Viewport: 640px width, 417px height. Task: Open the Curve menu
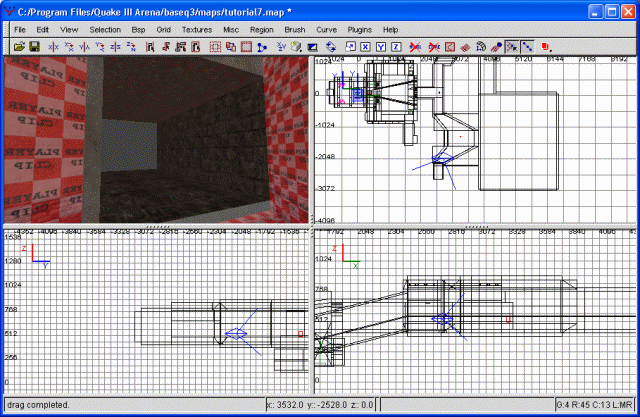coord(327,30)
